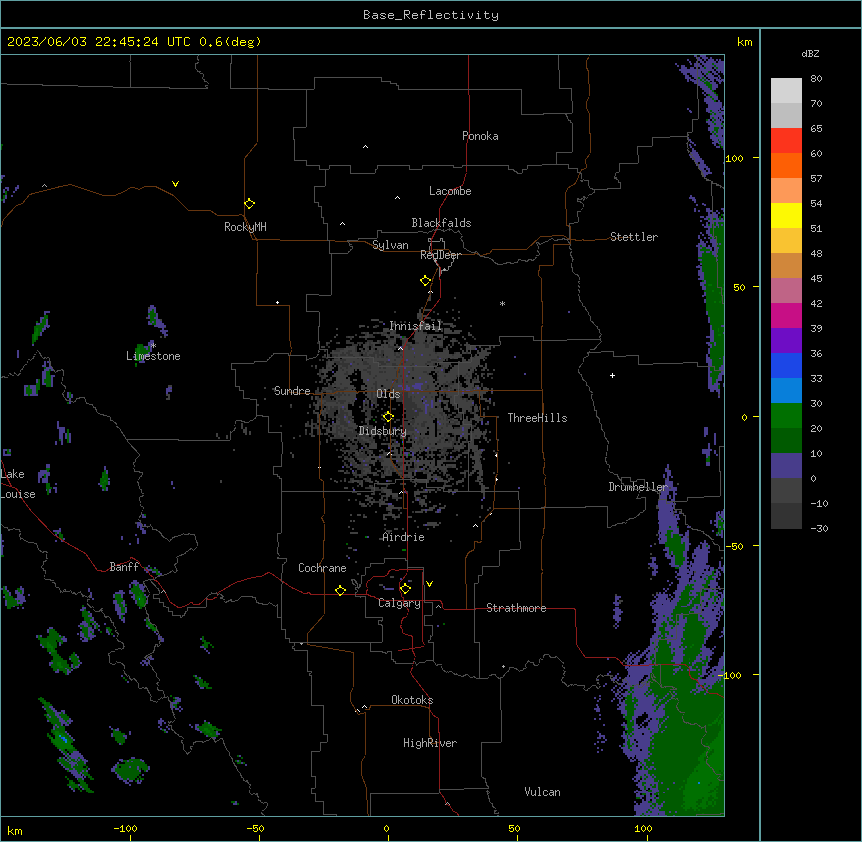Viewport: 862px width, 842px height.
Task: Click the Stettler label
Action: coord(634,237)
